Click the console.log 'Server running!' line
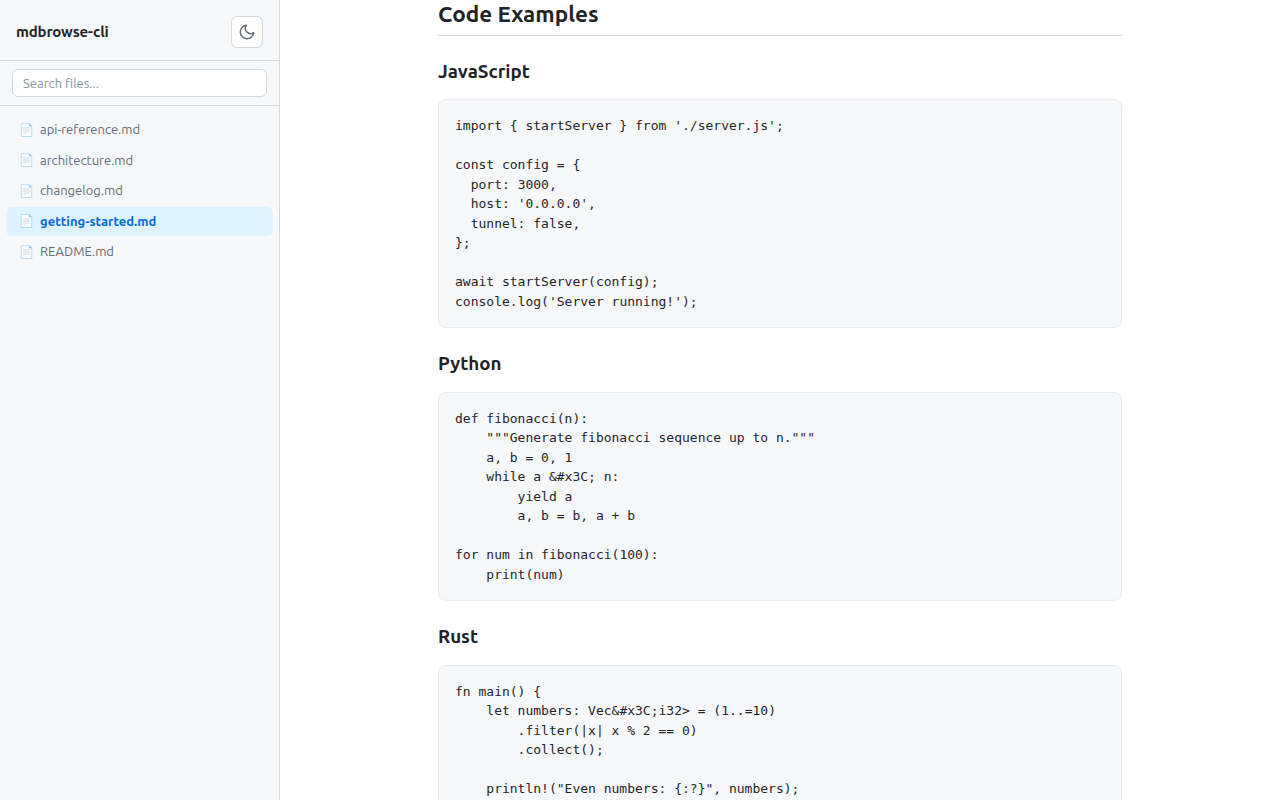1280x800 pixels. 576,301
